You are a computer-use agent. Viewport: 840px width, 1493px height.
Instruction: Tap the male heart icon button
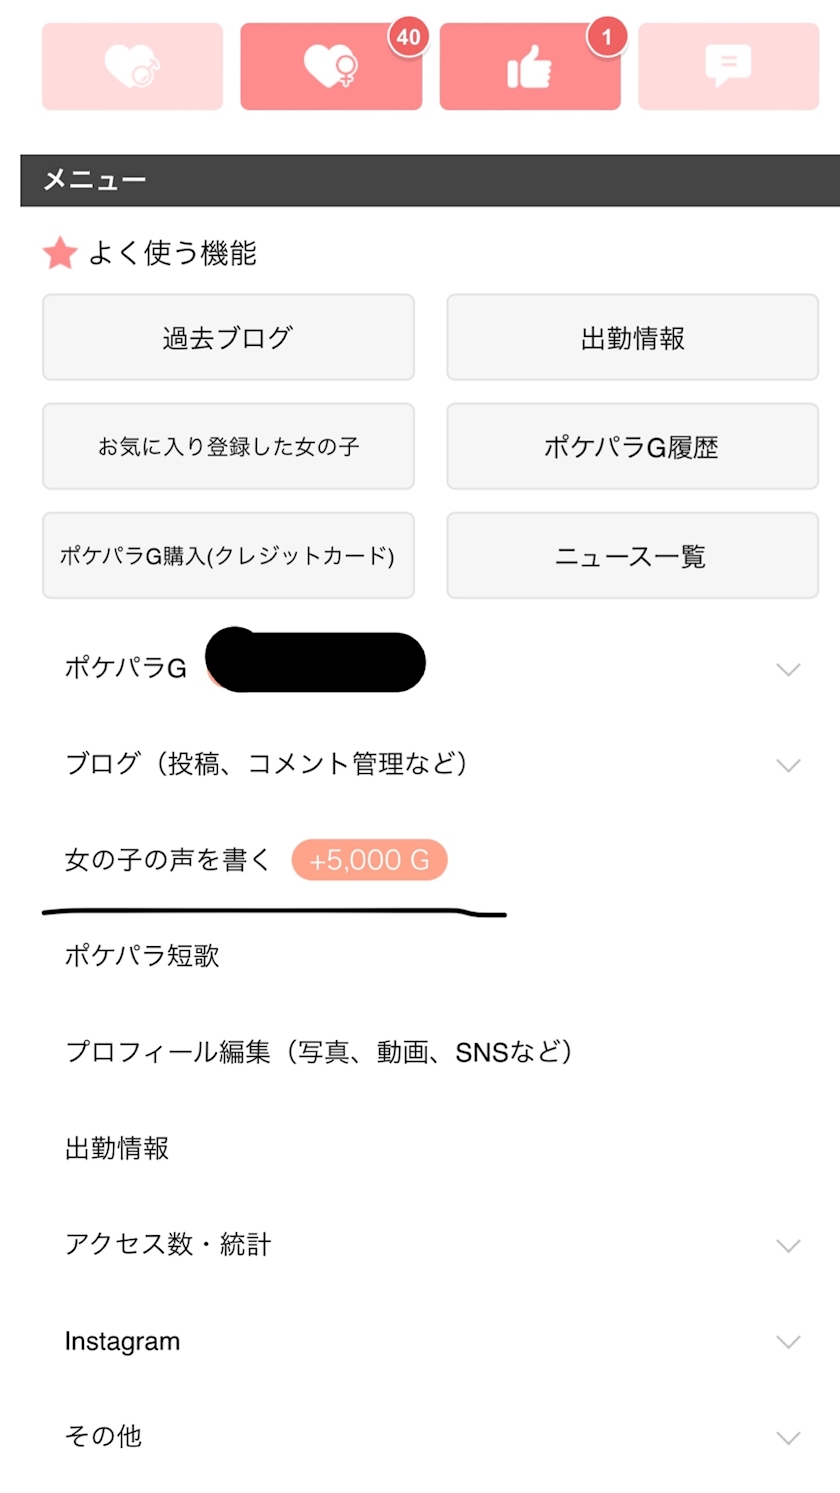132,66
